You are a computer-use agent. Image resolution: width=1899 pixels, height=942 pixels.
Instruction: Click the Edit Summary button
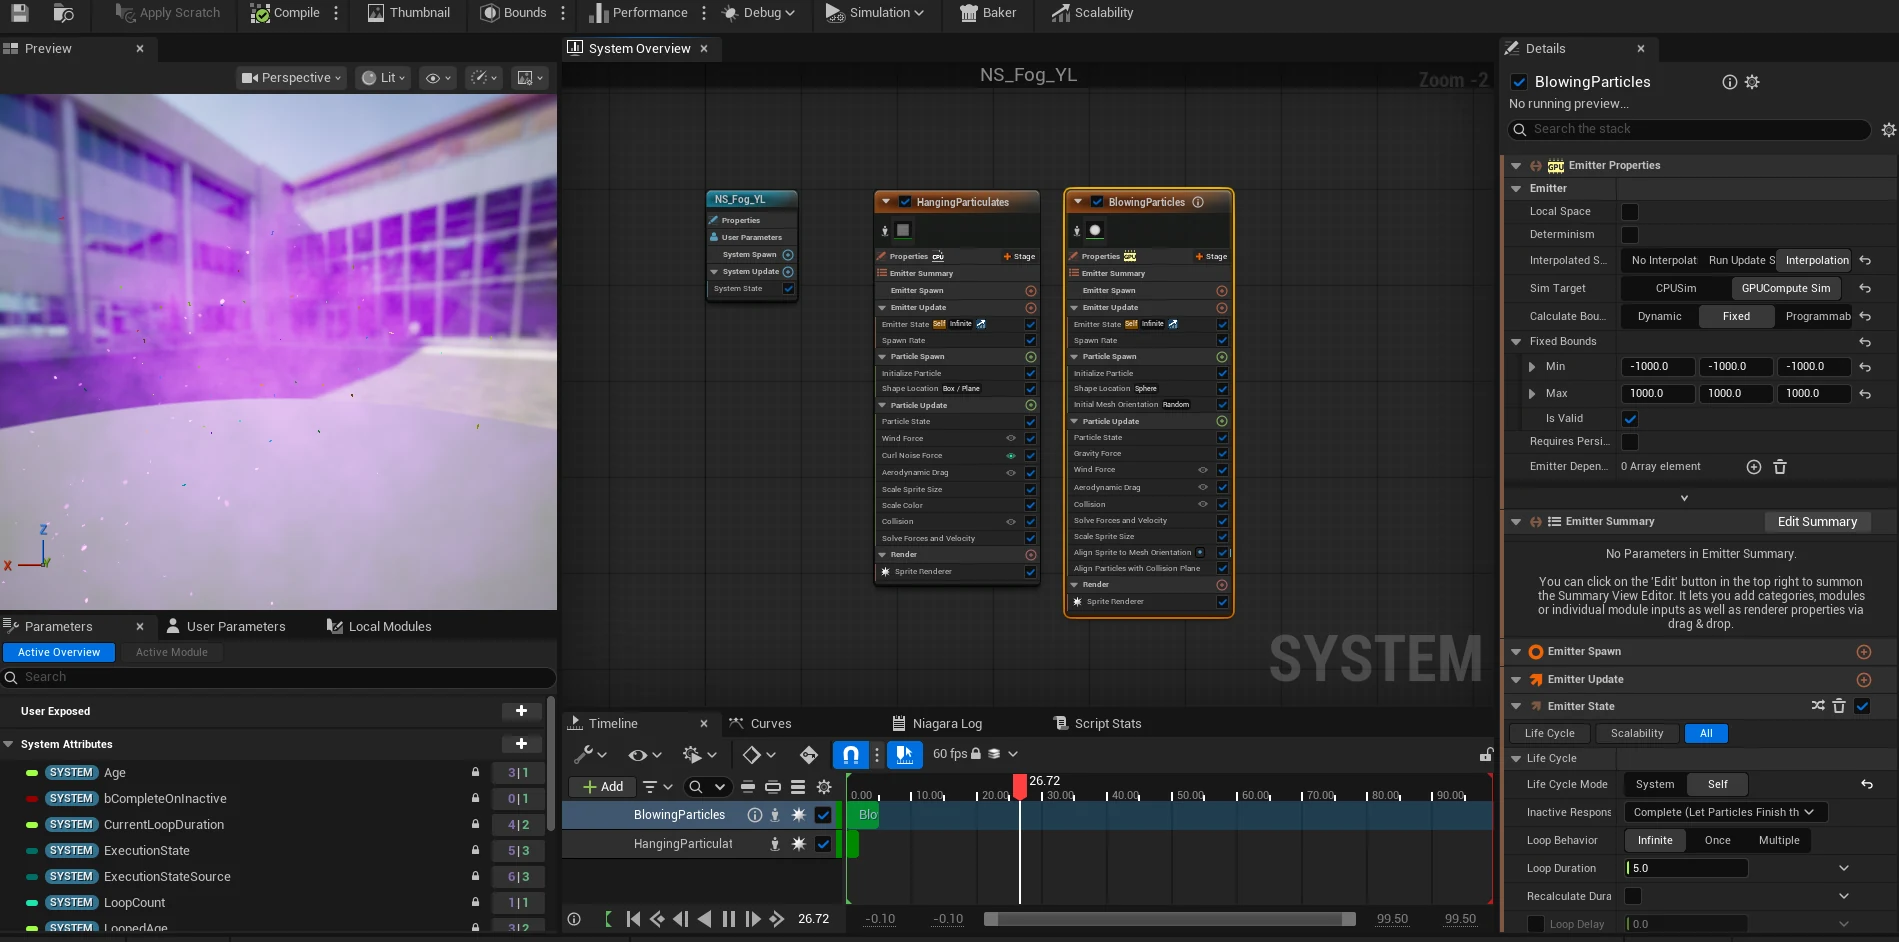pyautogui.click(x=1817, y=522)
